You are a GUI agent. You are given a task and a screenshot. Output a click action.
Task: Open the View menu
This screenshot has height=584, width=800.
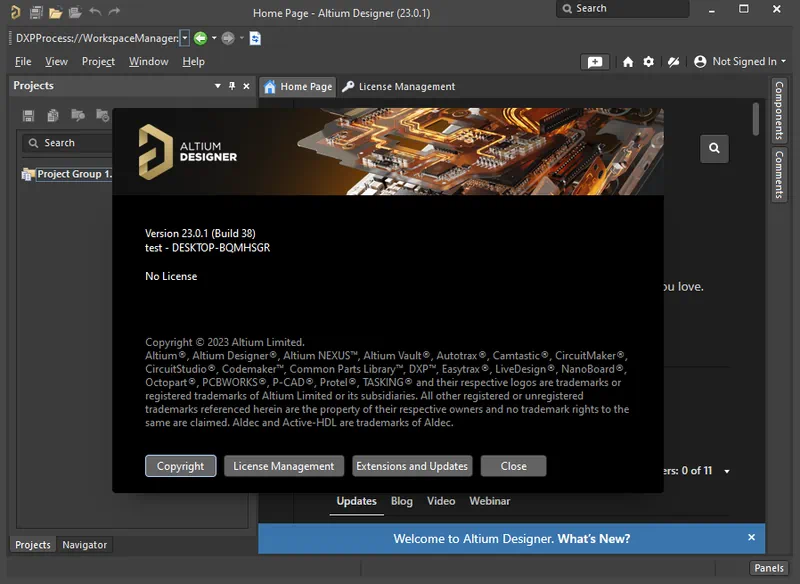coord(56,62)
